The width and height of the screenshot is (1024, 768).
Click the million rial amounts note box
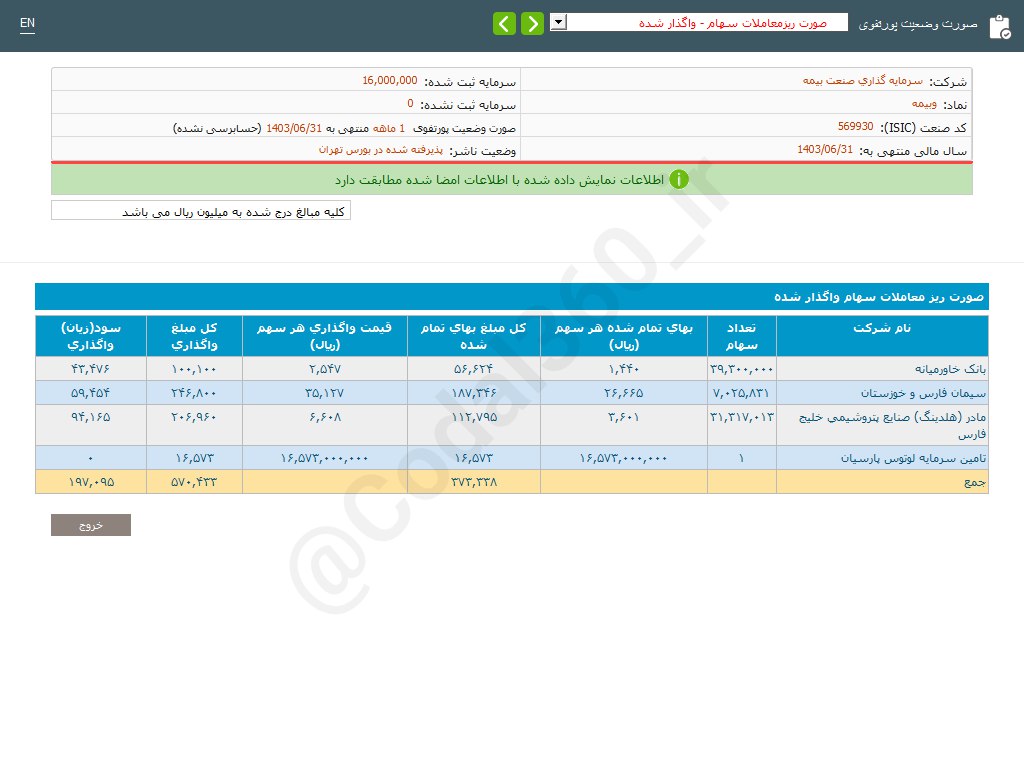(201, 211)
